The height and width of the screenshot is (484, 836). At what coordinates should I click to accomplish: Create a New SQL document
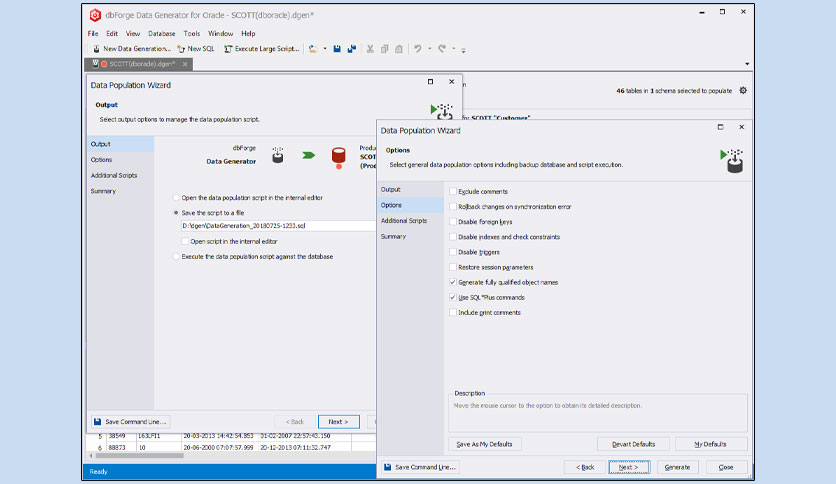click(196, 49)
